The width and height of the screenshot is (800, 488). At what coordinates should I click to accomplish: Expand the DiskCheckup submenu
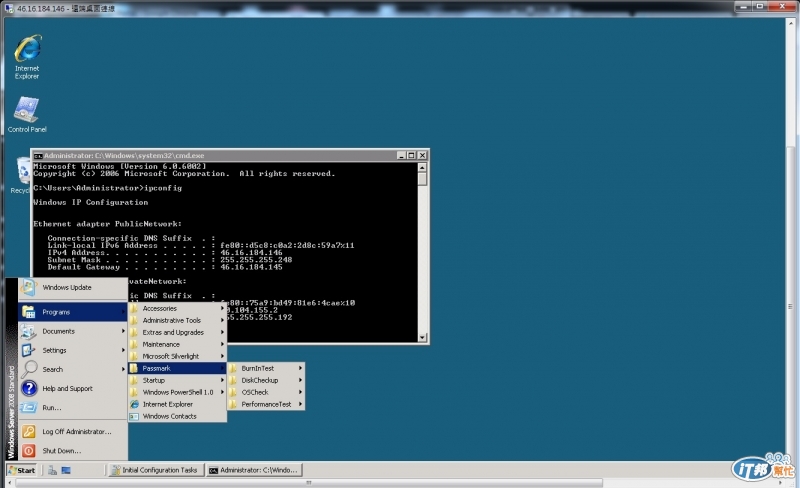(266, 380)
